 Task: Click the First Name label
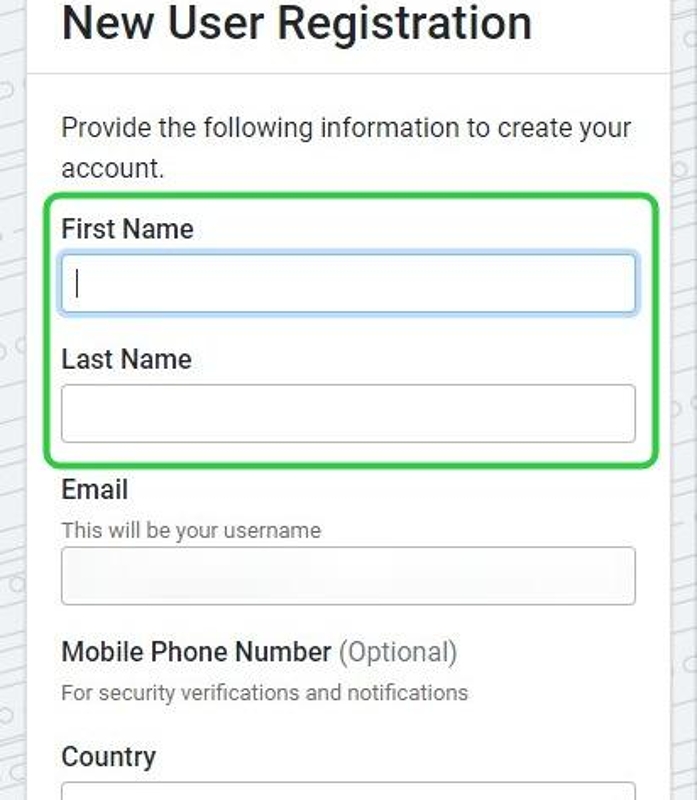pyautogui.click(x=127, y=229)
